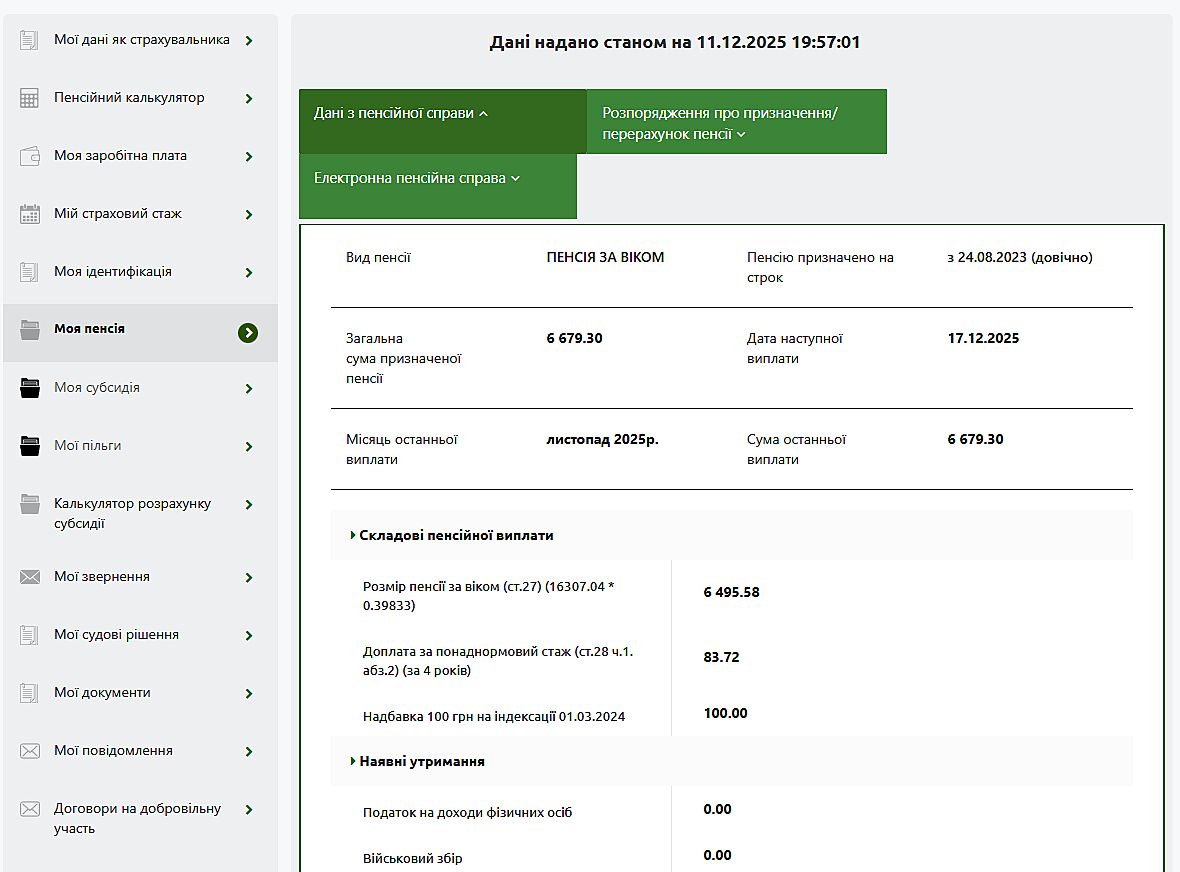Open Мої судові рішення menu item

(x=116, y=635)
